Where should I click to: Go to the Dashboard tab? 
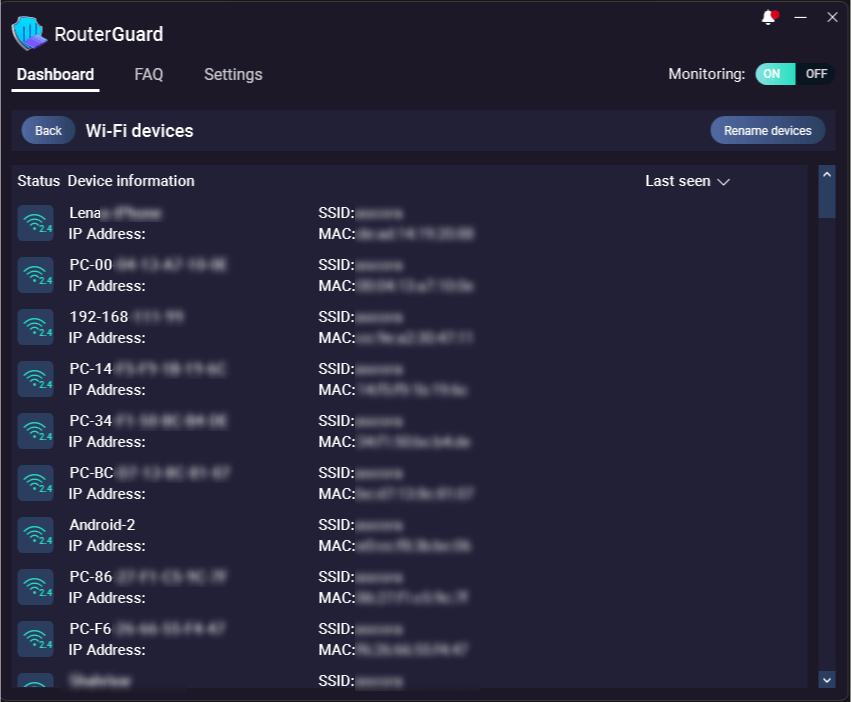[56, 75]
